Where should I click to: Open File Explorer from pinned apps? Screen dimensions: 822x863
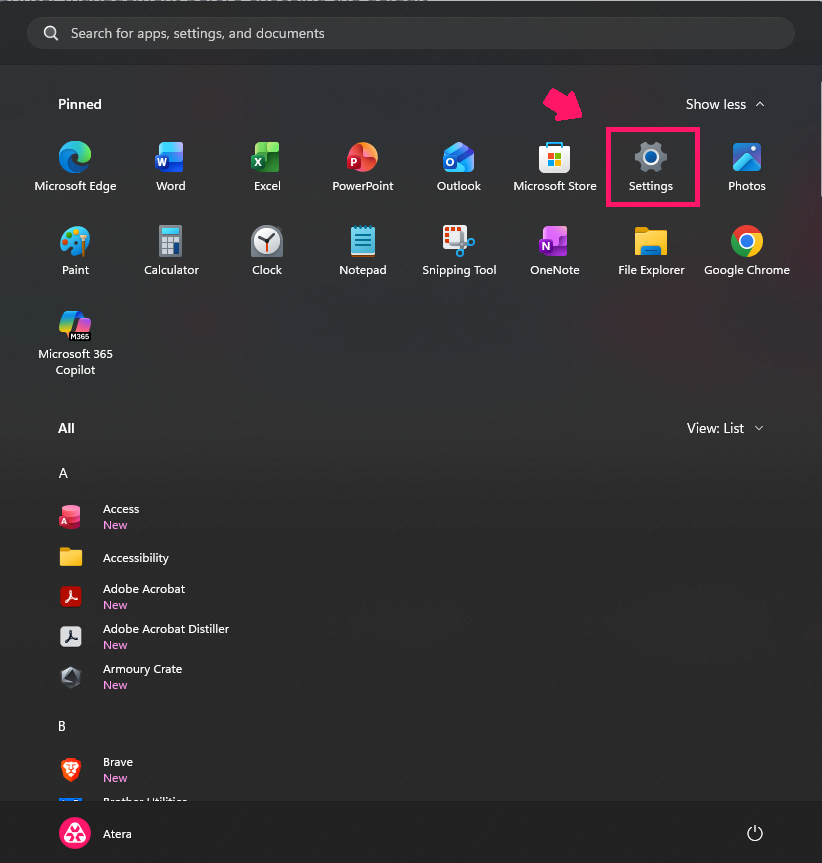tap(651, 250)
